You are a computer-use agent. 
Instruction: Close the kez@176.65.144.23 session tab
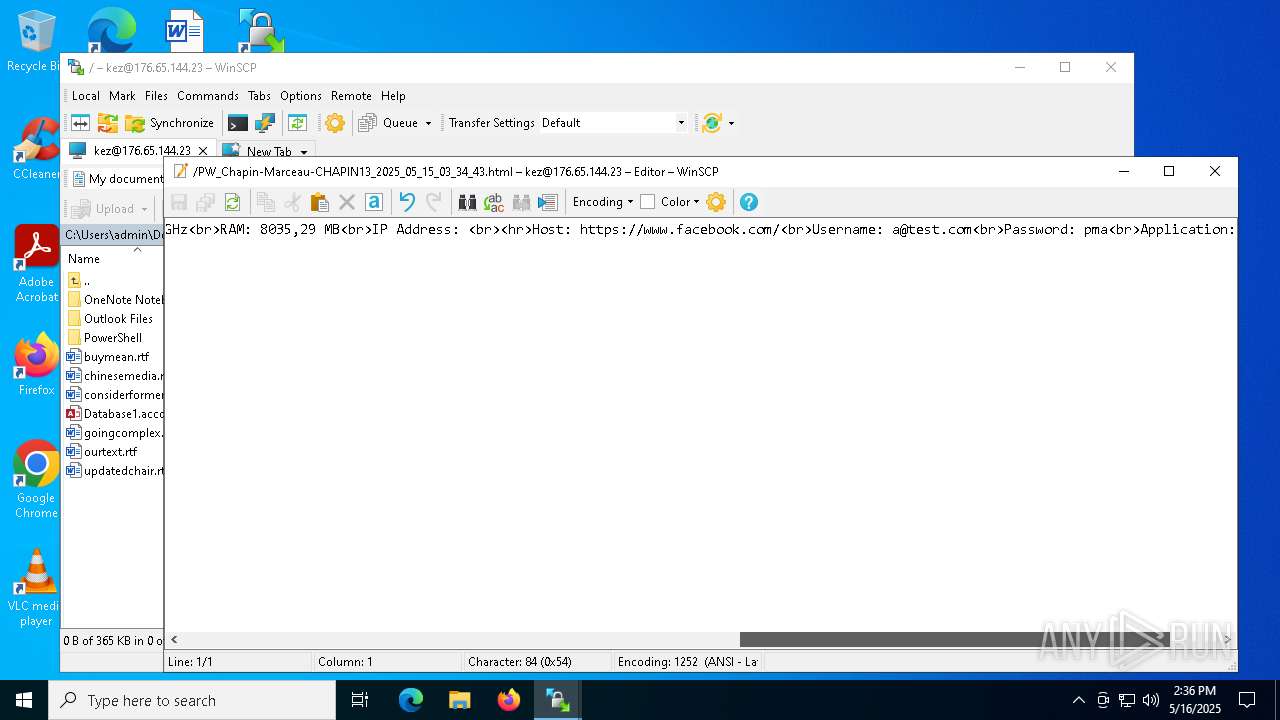coord(203,151)
